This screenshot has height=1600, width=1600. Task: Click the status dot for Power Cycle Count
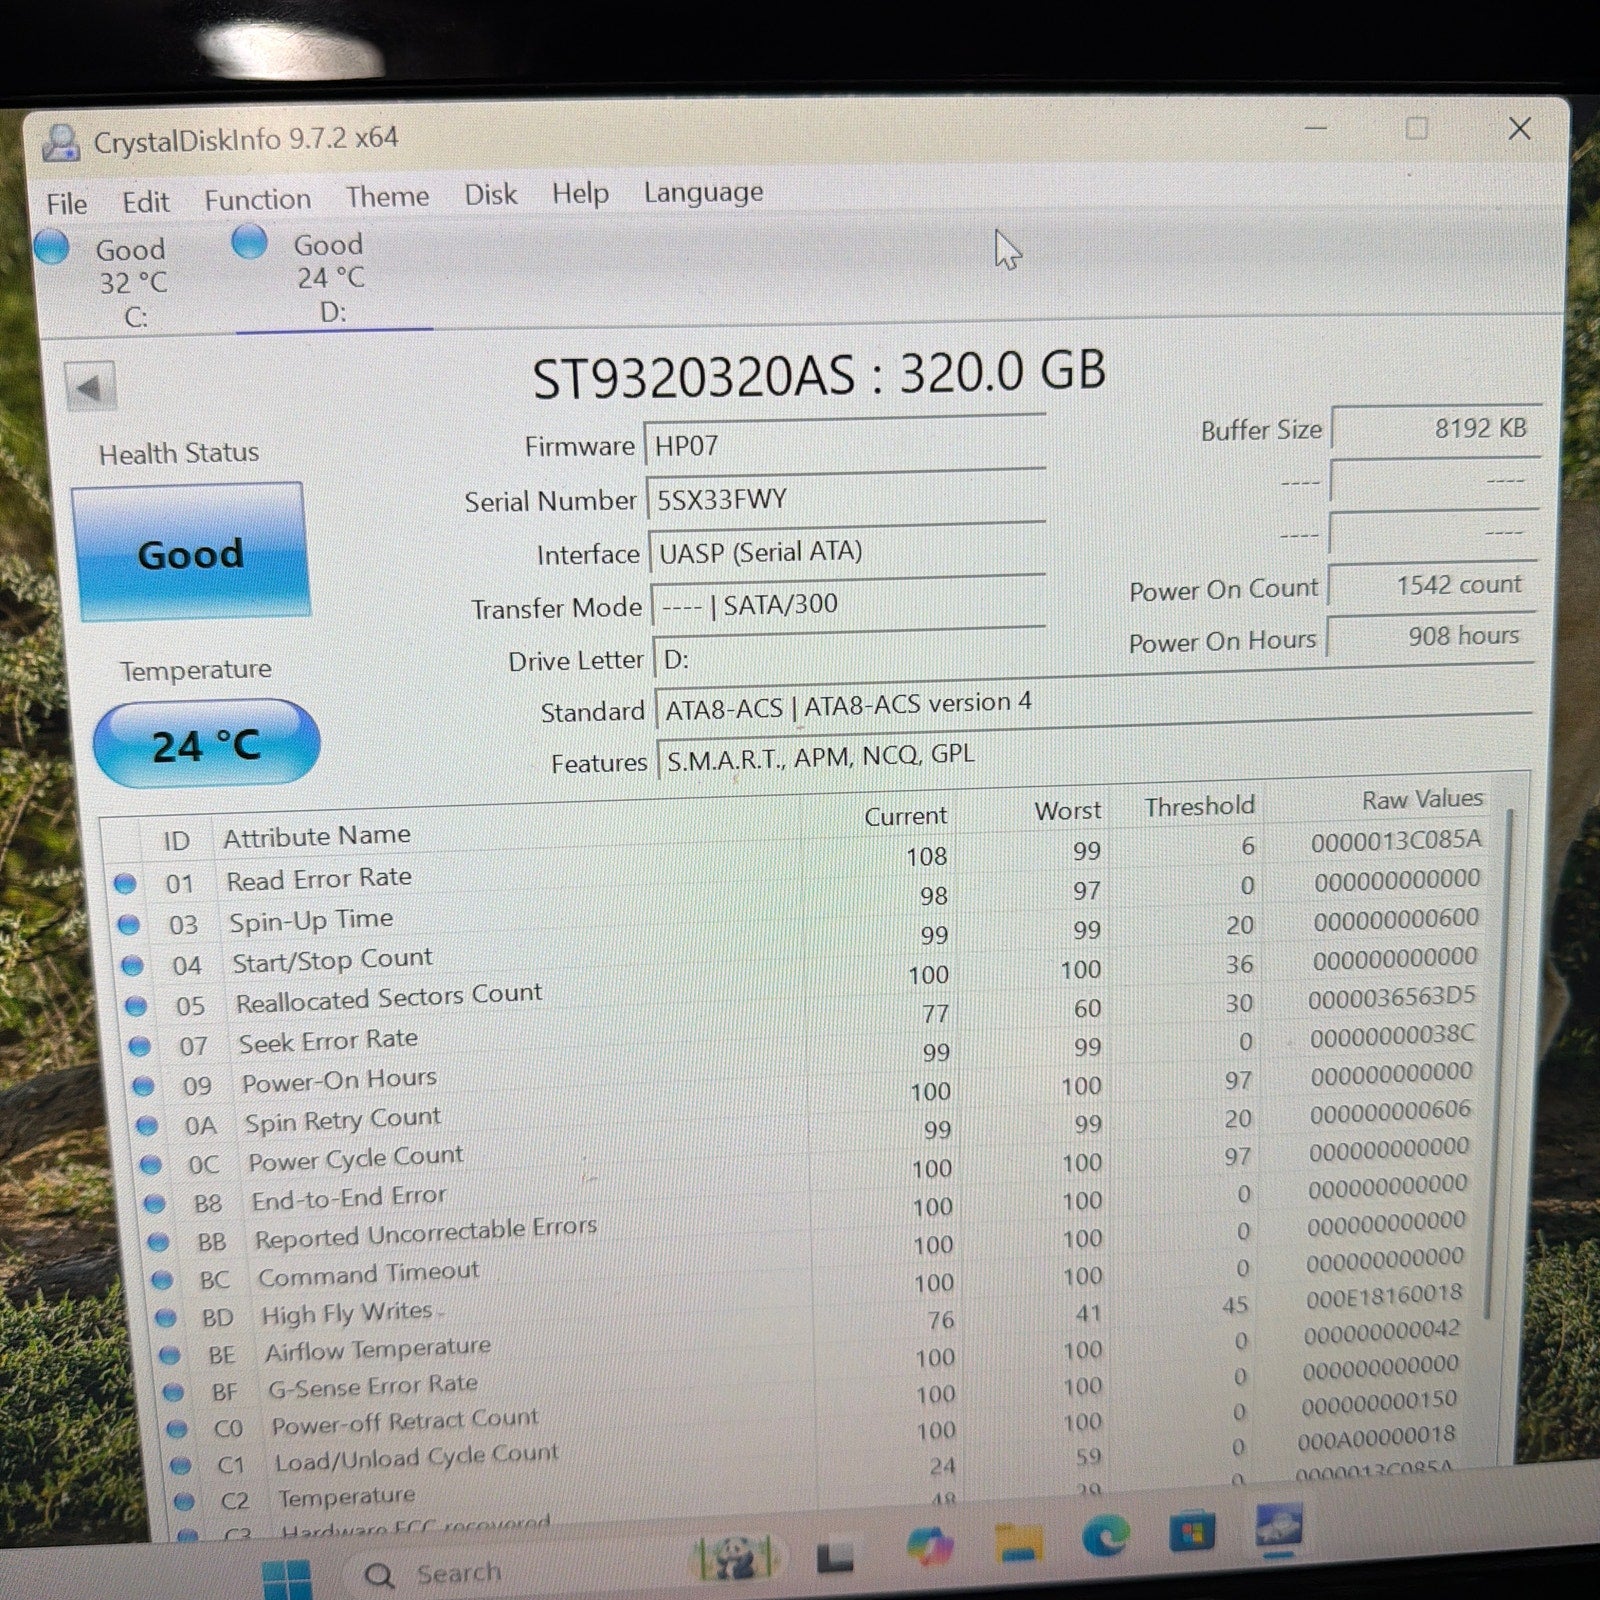click(151, 1165)
